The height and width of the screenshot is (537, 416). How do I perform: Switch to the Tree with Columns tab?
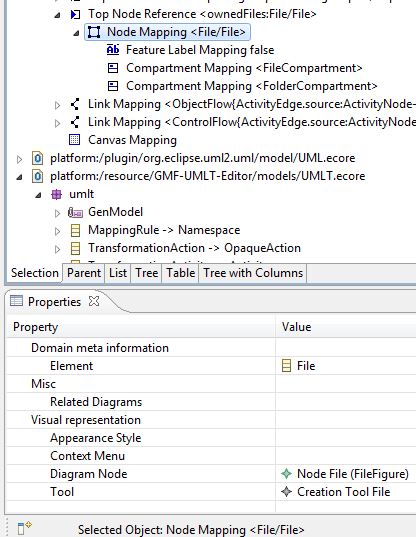point(253,273)
